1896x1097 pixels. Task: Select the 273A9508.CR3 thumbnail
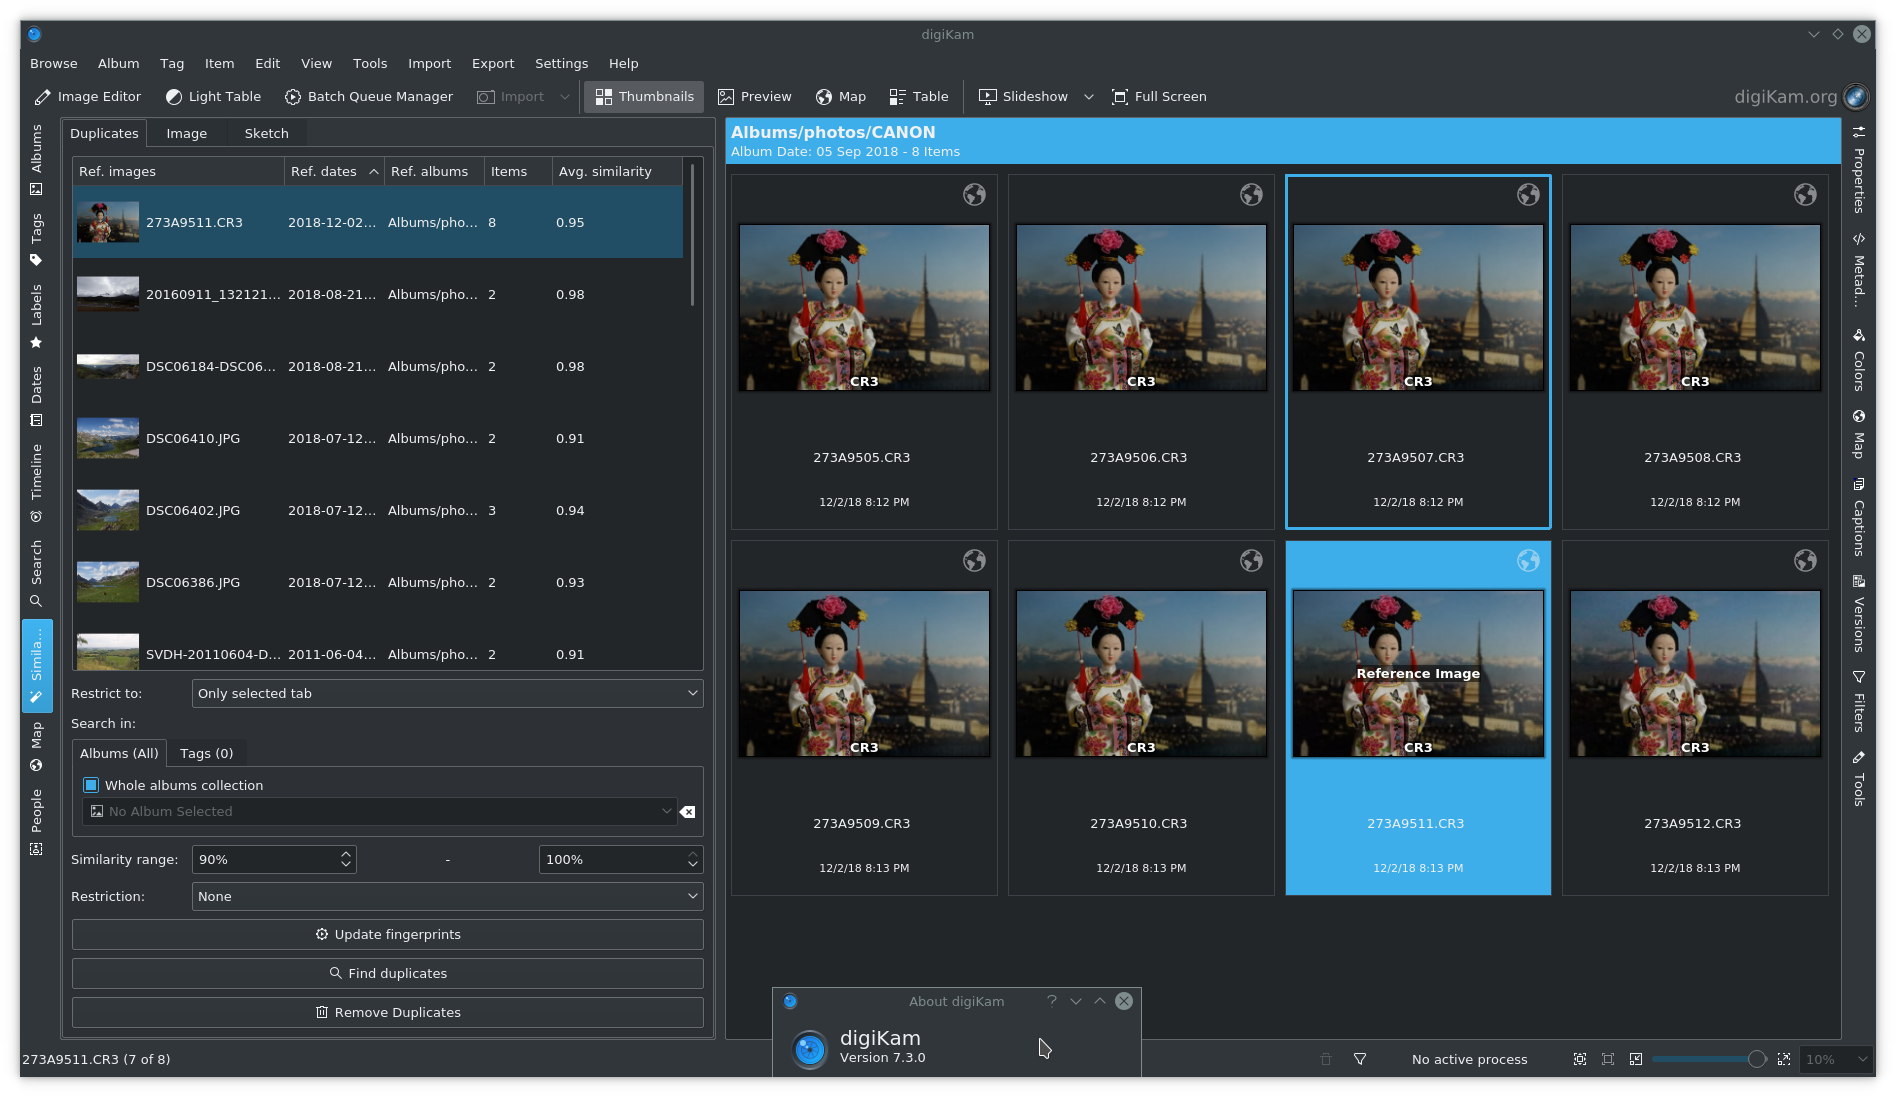point(1694,307)
